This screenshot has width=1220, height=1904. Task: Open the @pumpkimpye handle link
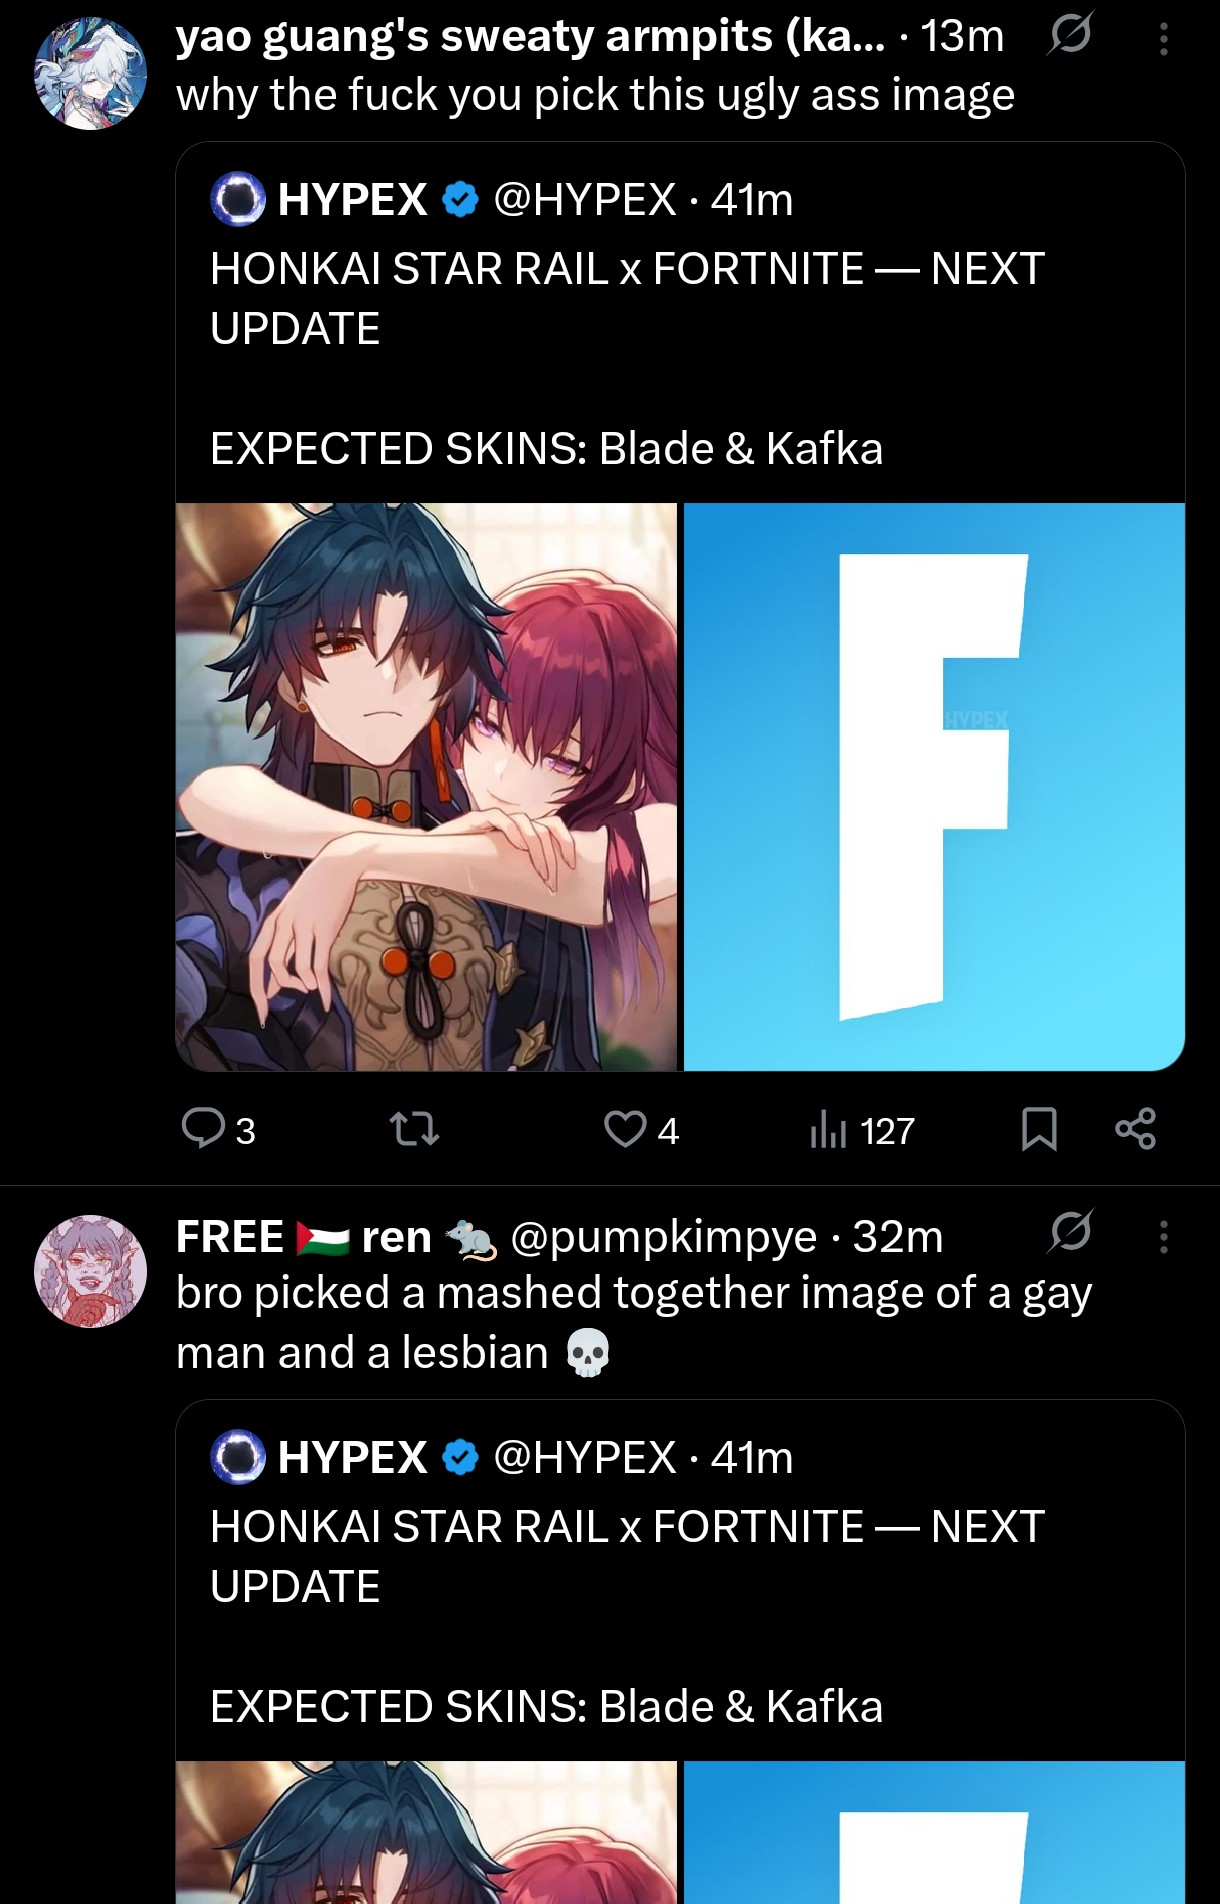click(664, 1237)
